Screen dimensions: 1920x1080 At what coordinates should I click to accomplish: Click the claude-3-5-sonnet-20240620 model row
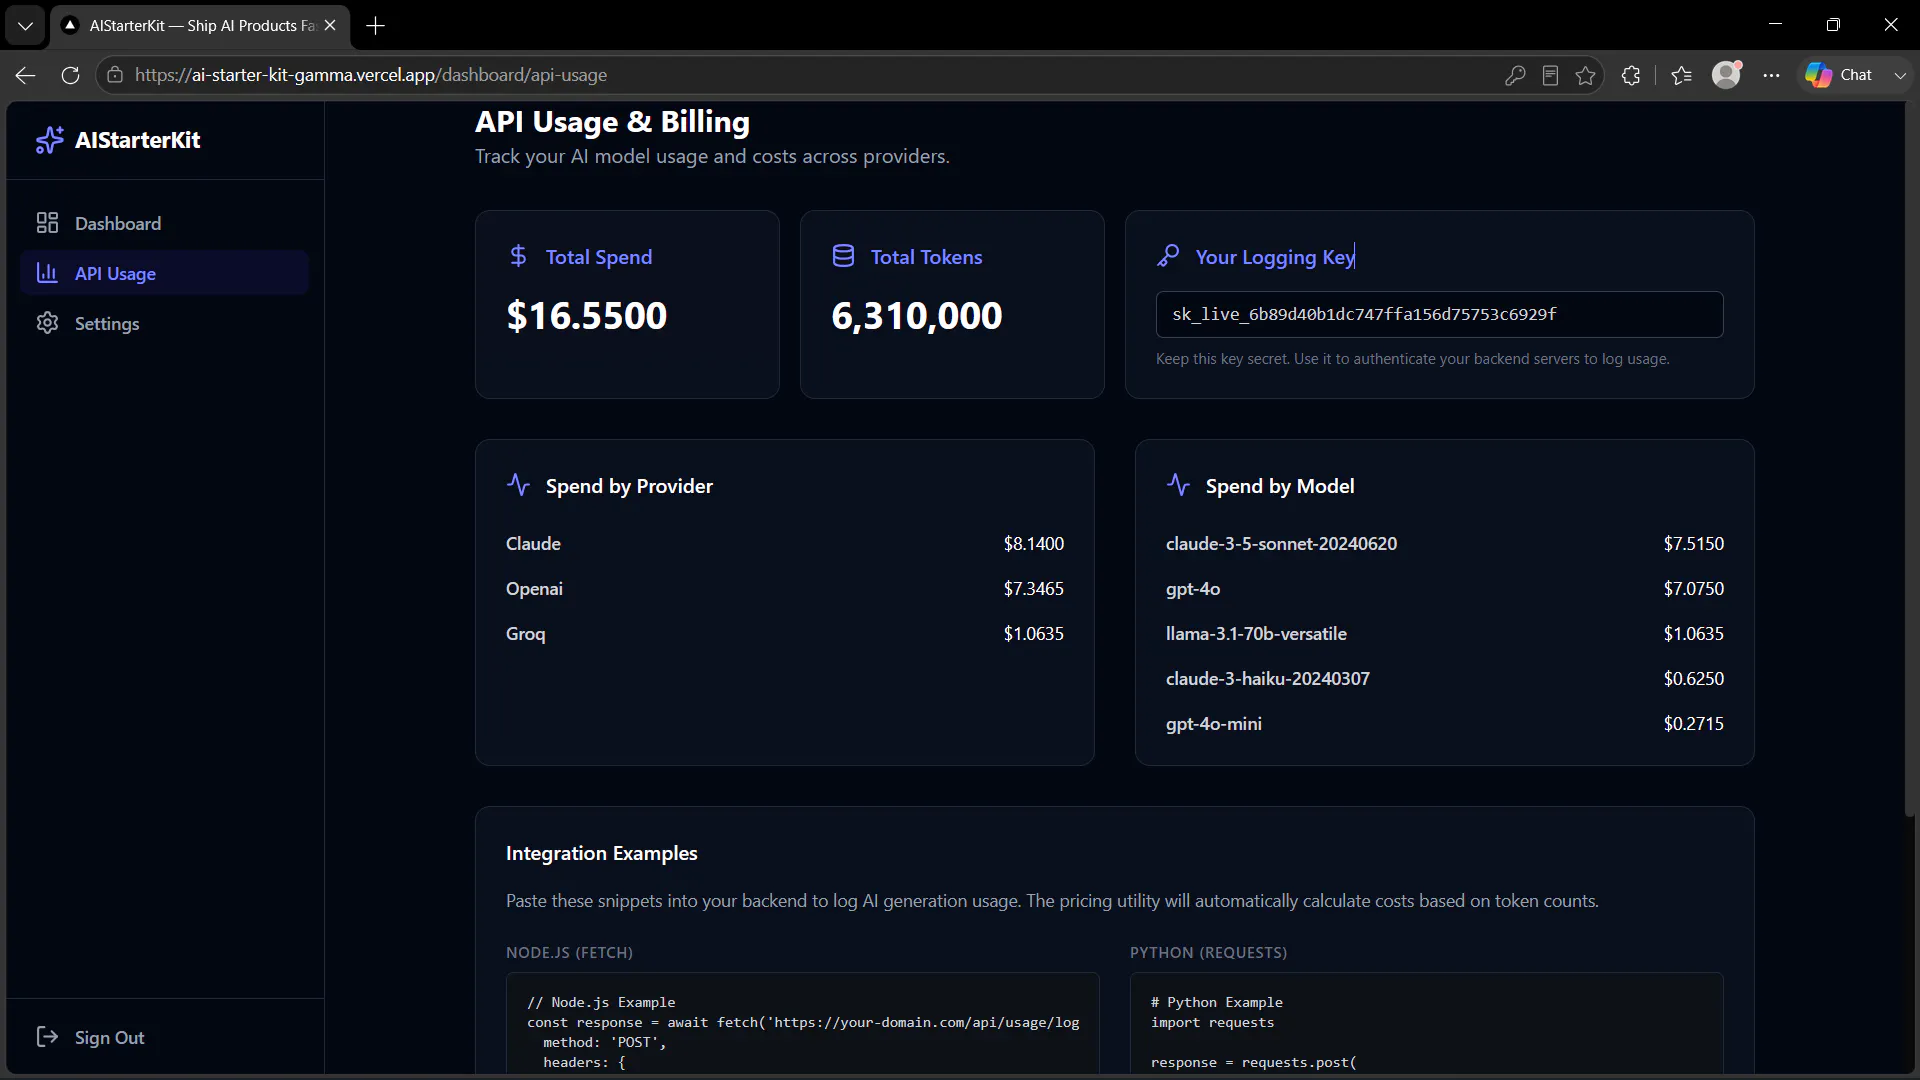[x=1444, y=543]
